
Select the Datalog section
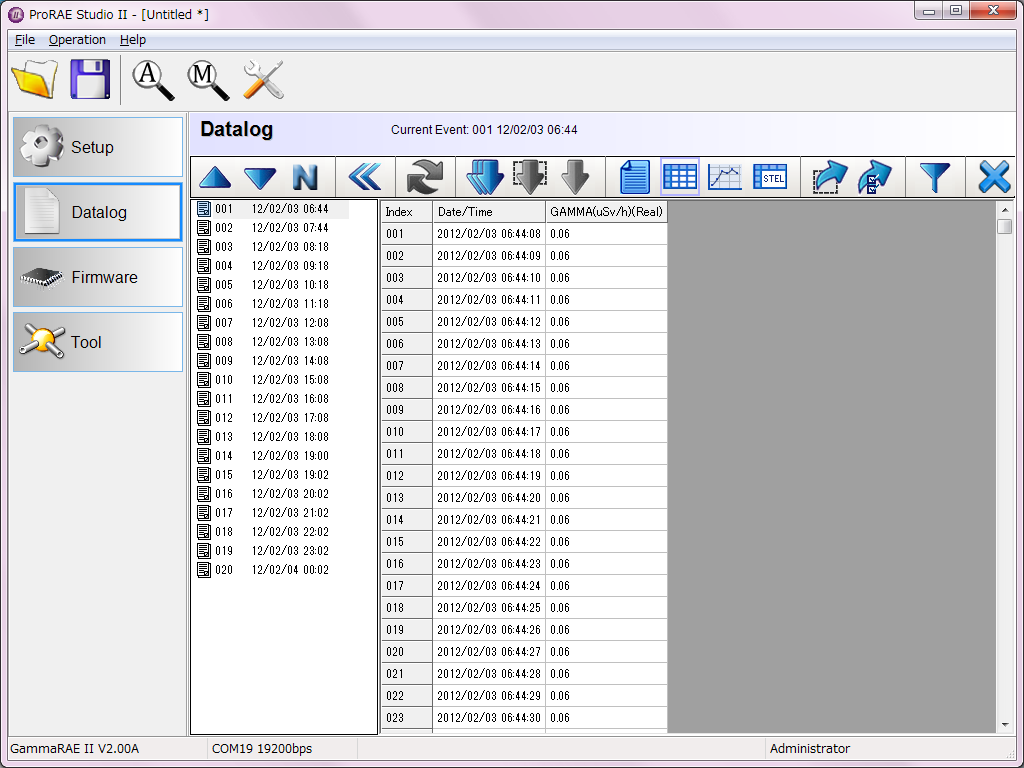(98, 212)
